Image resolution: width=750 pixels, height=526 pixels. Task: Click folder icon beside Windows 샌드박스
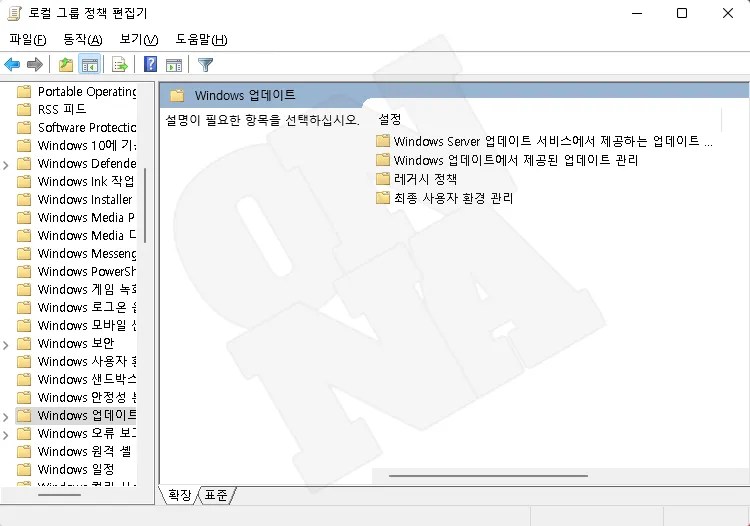coord(24,380)
